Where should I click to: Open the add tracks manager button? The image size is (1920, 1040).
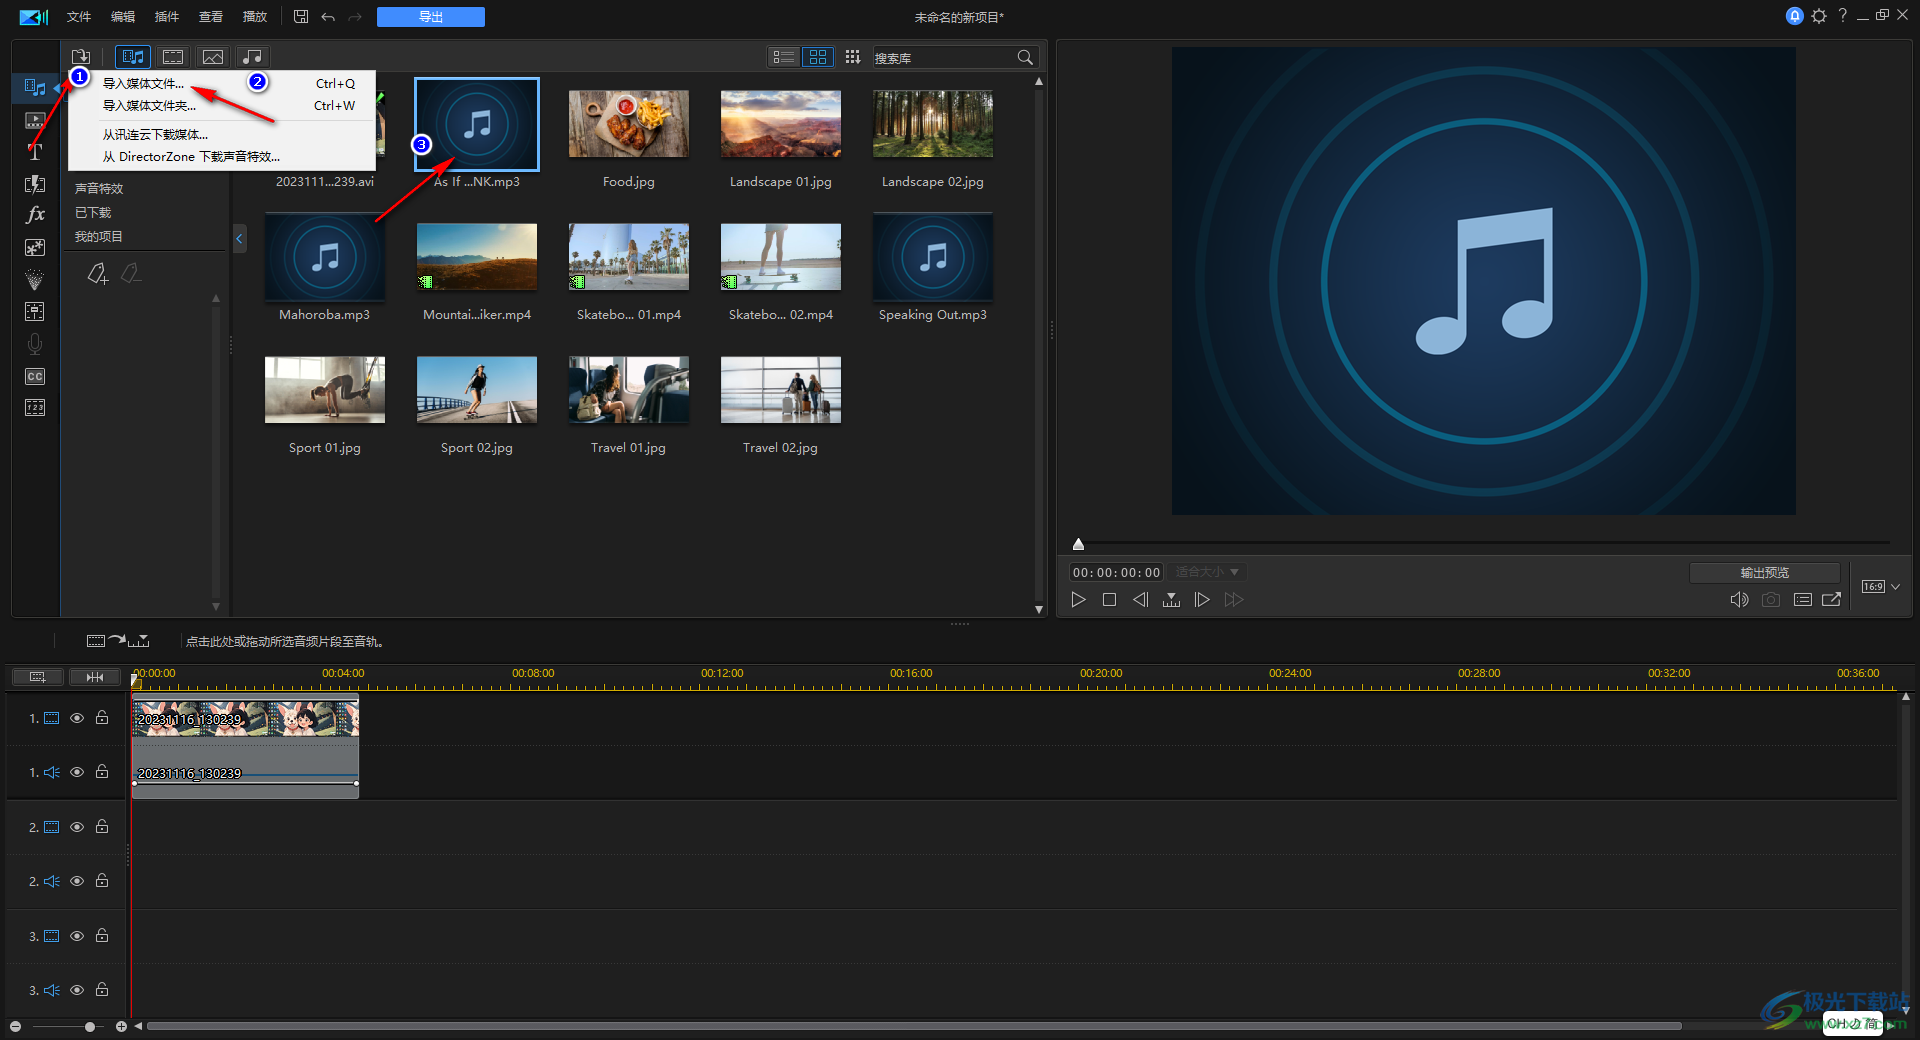[x=38, y=677]
